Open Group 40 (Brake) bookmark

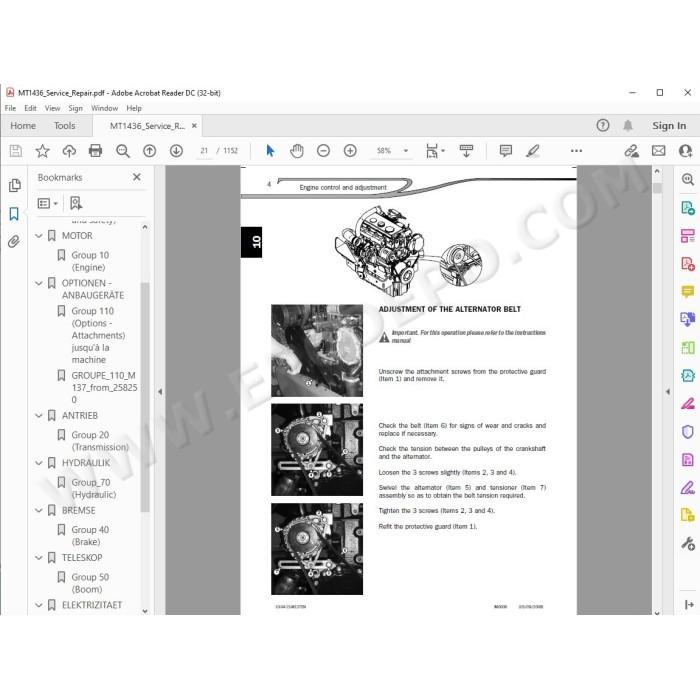point(90,536)
